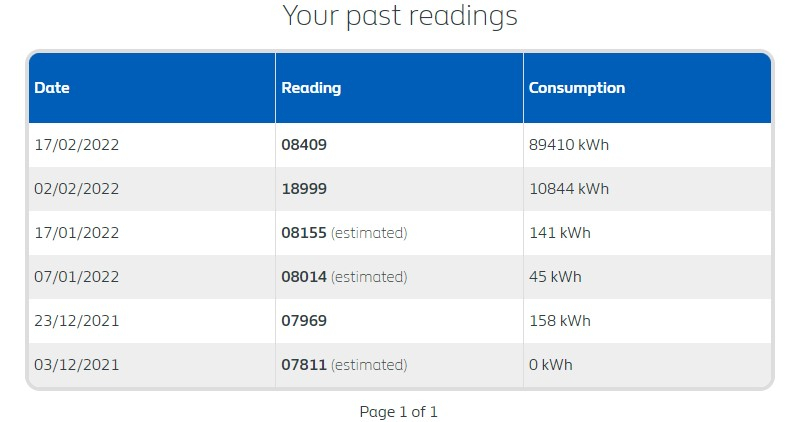Viewport: 796px width, 422px height.
Task: Click the 18999 reading value
Action: coord(304,189)
